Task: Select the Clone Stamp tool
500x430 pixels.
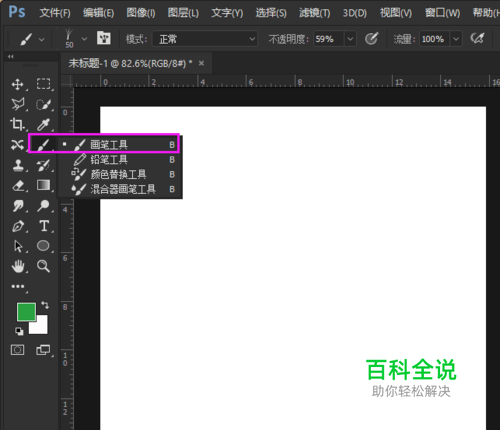Action: pos(18,165)
